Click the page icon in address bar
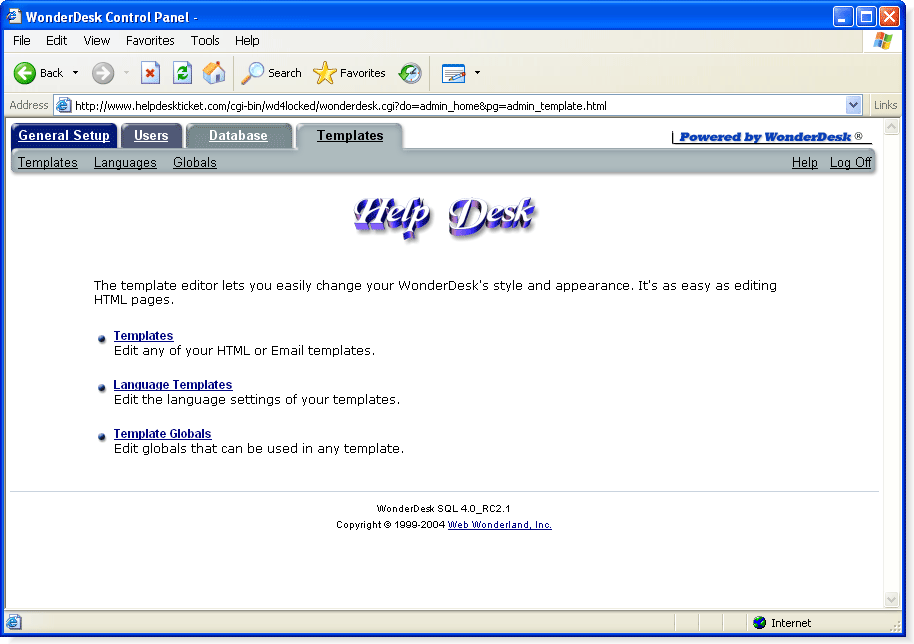This screenshot has height=644, width=914. [x=63, y=105]
